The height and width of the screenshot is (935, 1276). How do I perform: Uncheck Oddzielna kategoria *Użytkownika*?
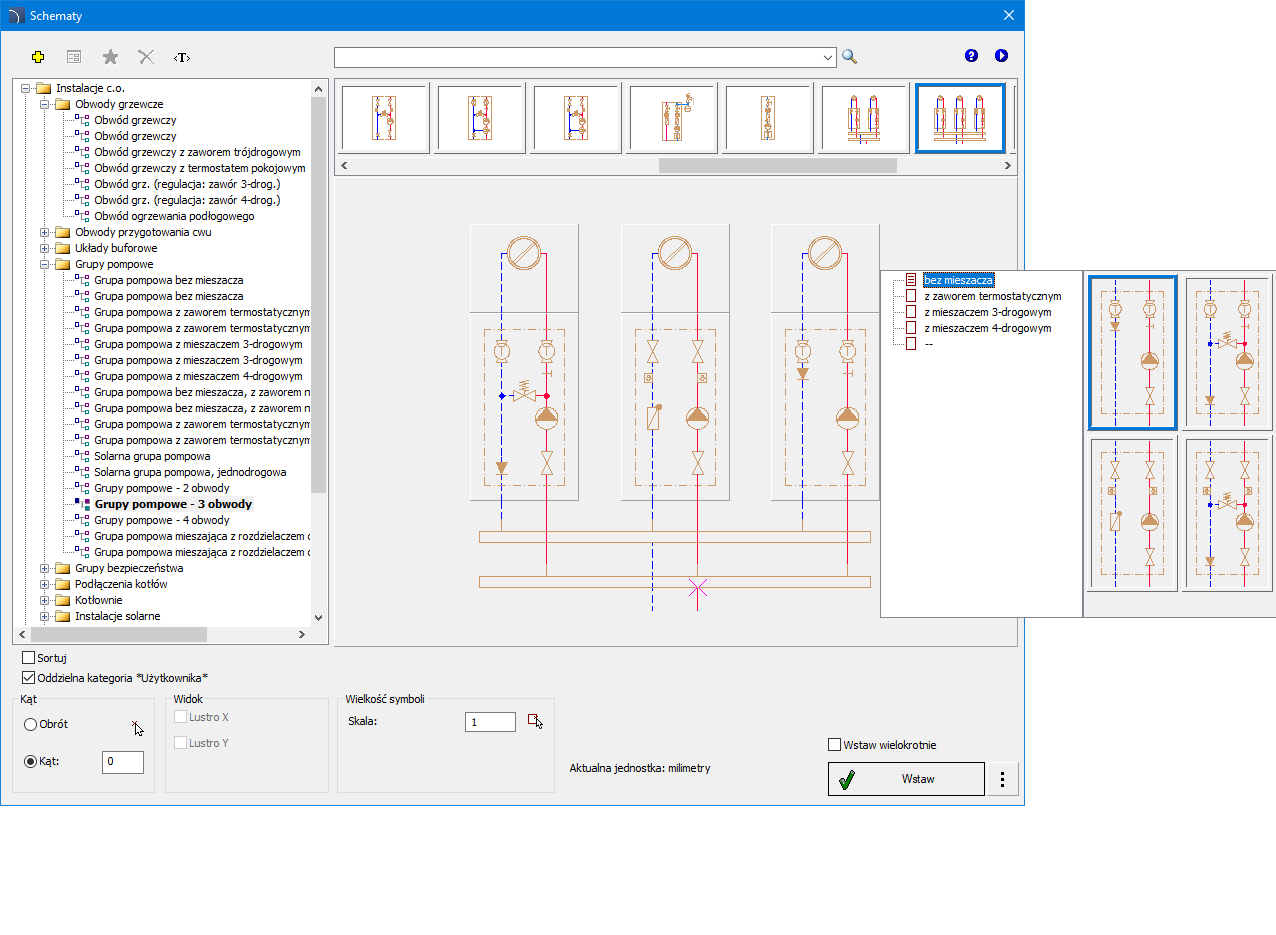coord(29,677)
